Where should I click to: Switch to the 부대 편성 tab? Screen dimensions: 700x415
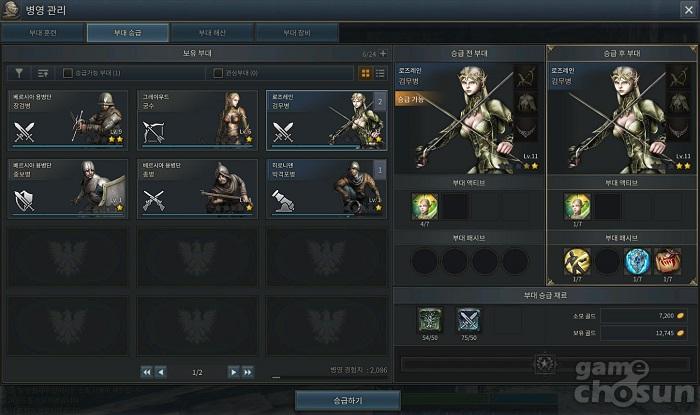pos(43,33)
